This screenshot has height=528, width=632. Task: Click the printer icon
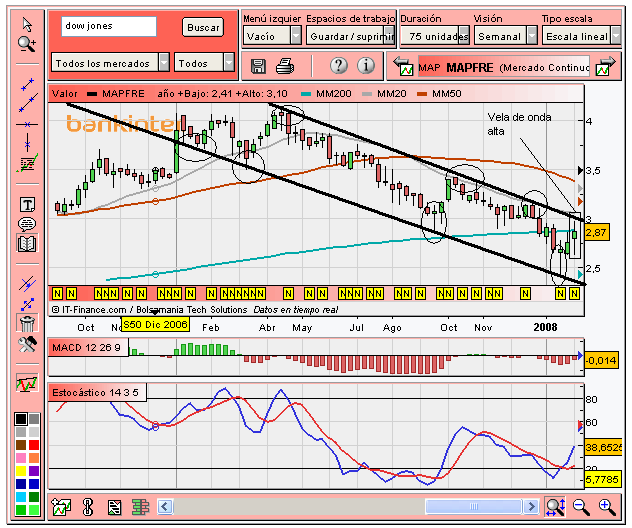click(285, 66)
